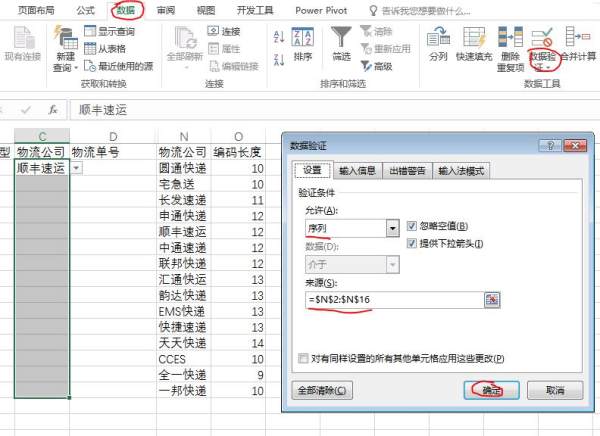Click the 取消 button
Image resolution: width=600 pixels, height=436 pixels.
coord(555,390)
